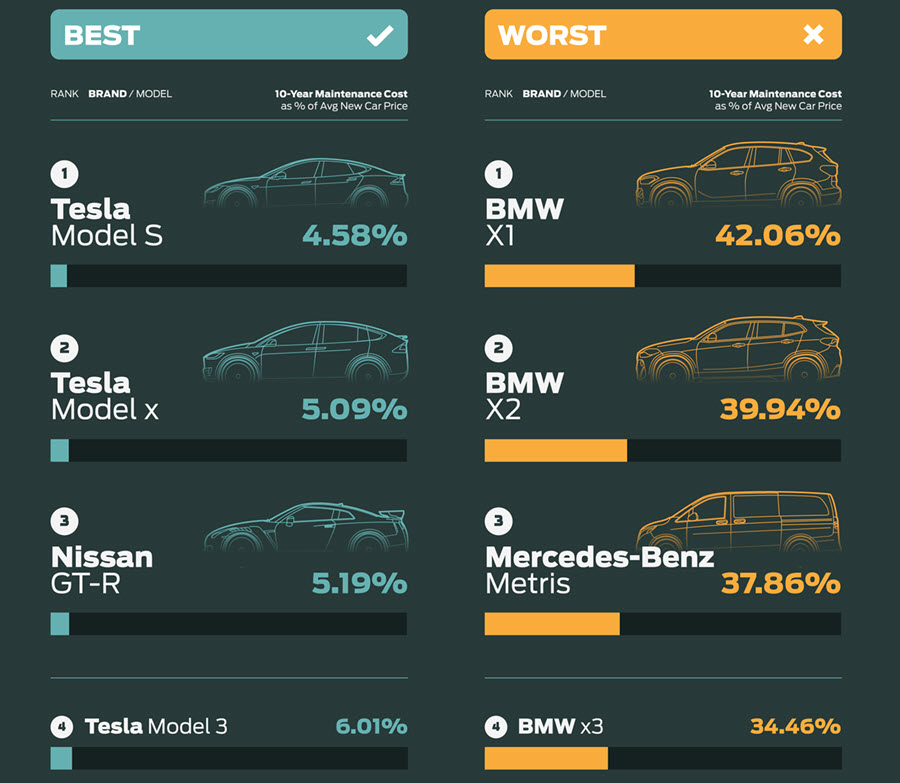Click rank 3 badge beside Mercedes-Benz Metris
This screenshot has width=900, height=783.
tap(498, 521)
